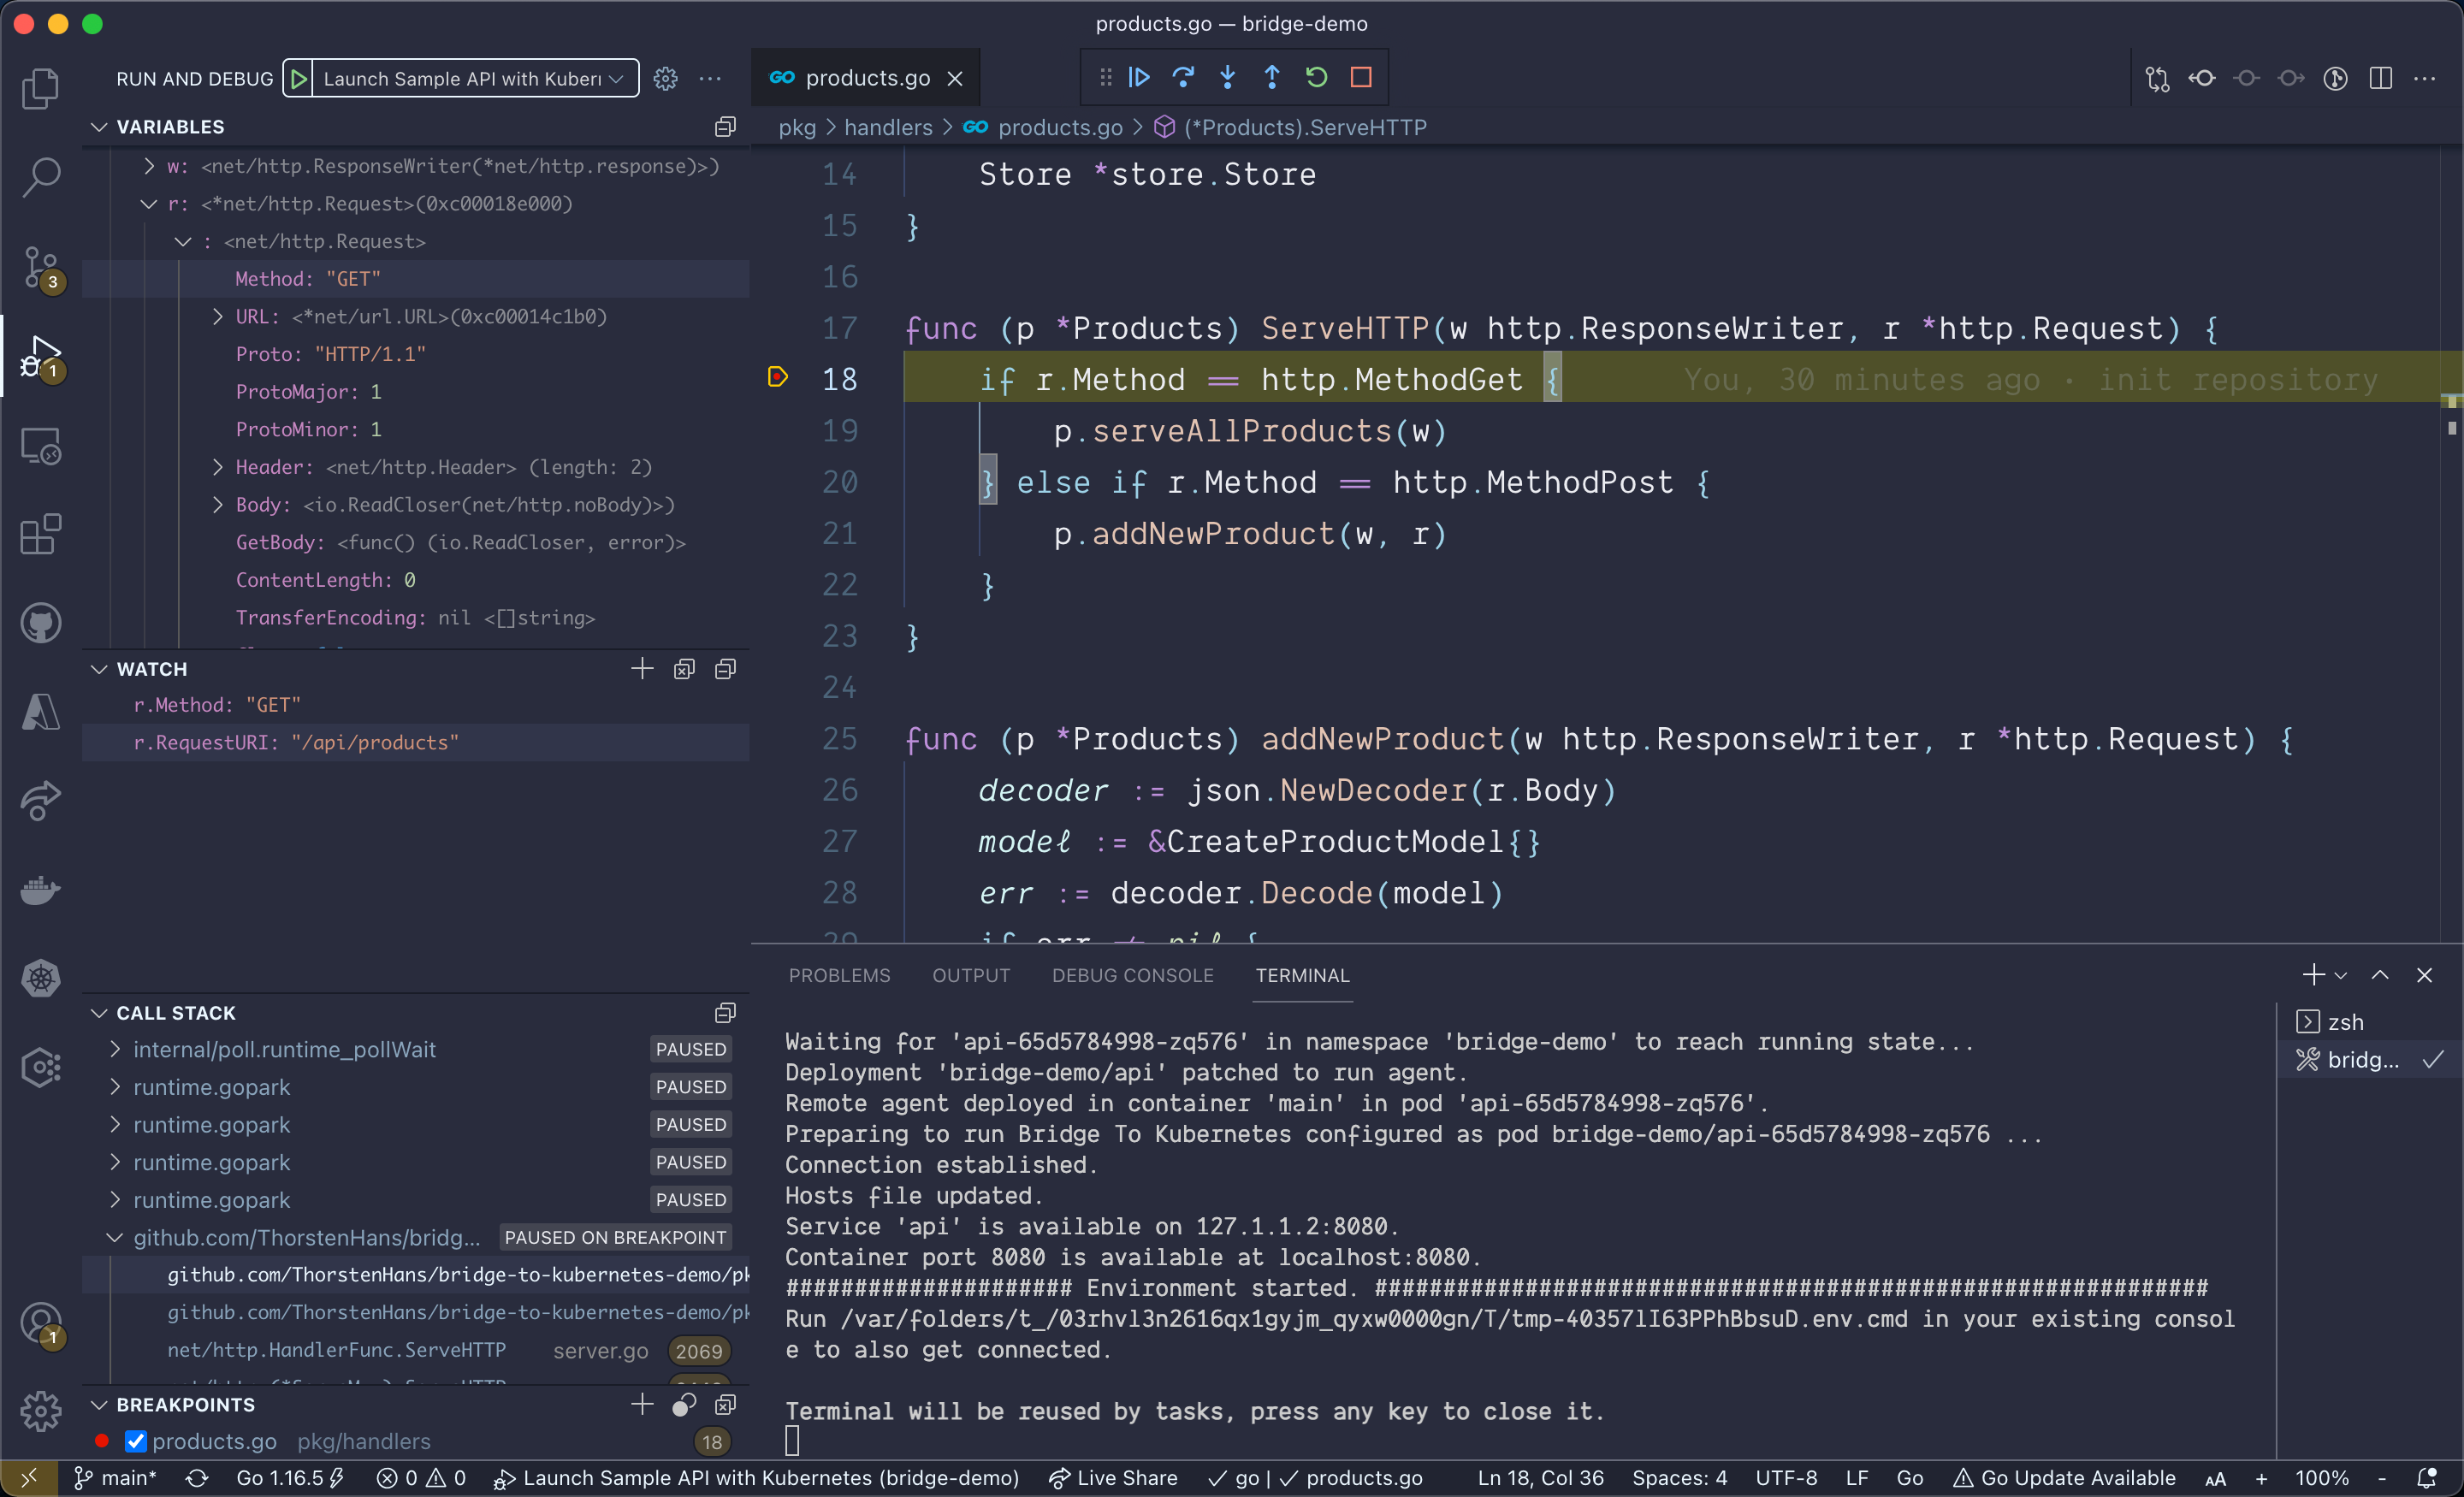Click Live Share in status bar
This screenshot has height=1497, width=2464.
point(1113,1478)
